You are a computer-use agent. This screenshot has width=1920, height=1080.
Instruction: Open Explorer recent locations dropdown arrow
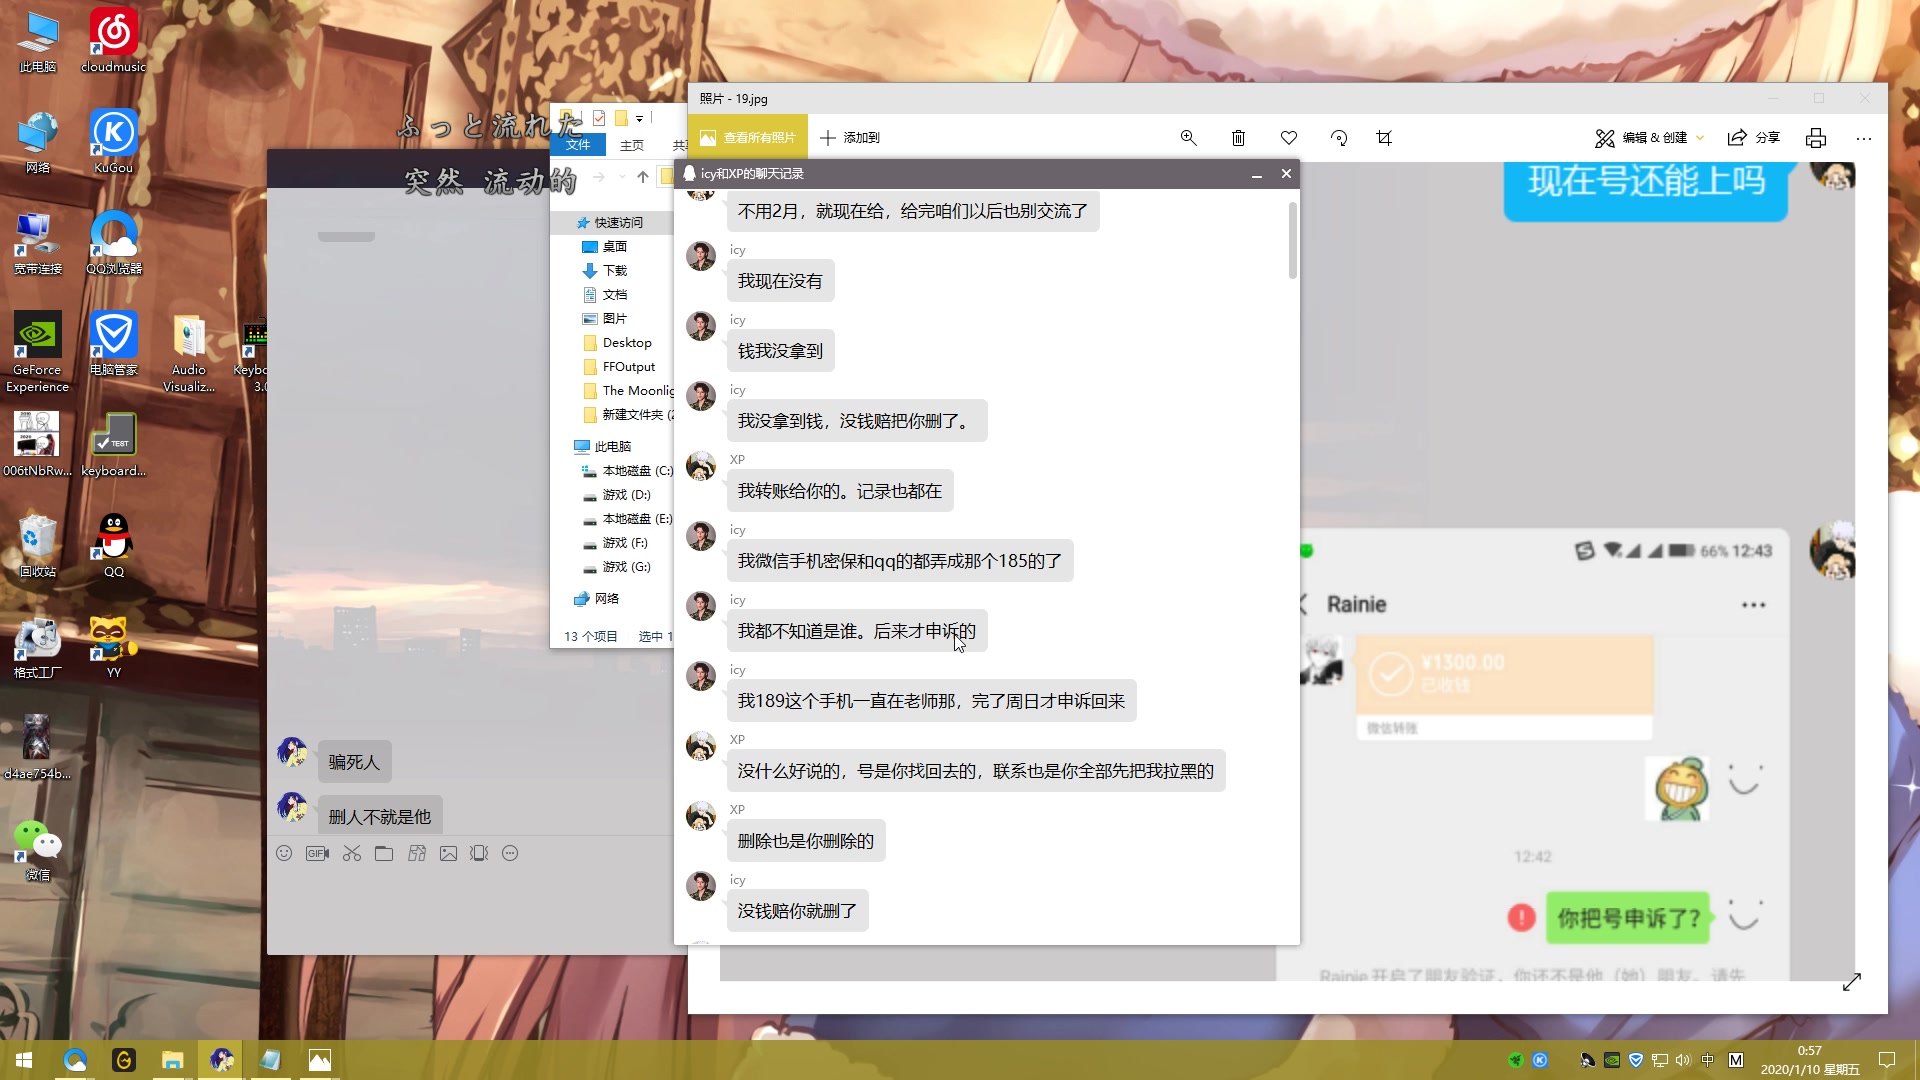(x=622, y=177)
